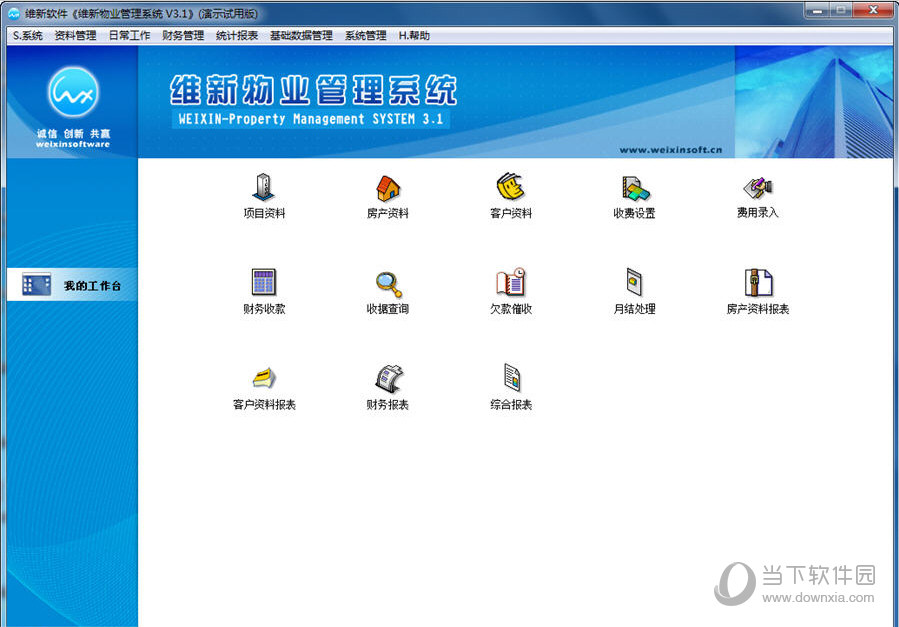899x627 pixels.
Task: Open the 财务管理 menu
Action: coord(183,36)
